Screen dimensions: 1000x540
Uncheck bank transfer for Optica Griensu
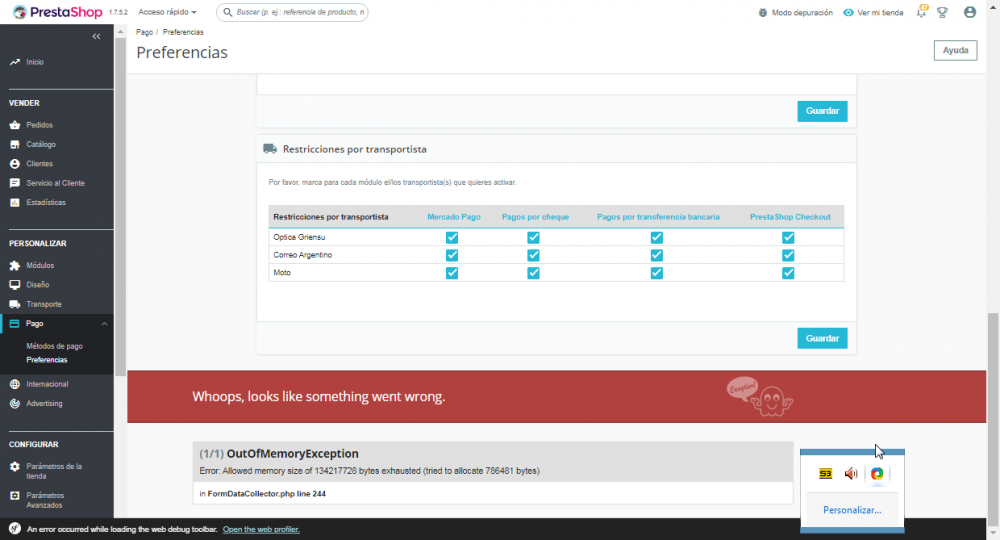pyautogui.click(x=656, y=237)
